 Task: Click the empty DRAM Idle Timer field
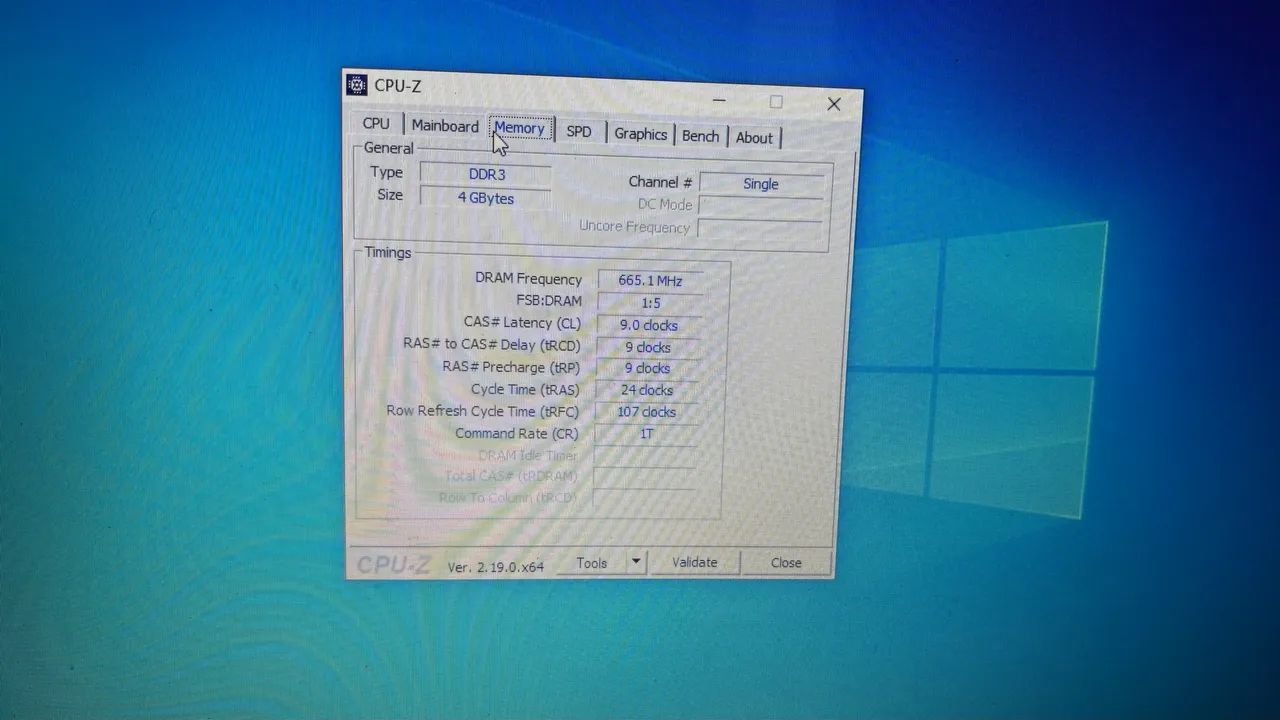644,456
